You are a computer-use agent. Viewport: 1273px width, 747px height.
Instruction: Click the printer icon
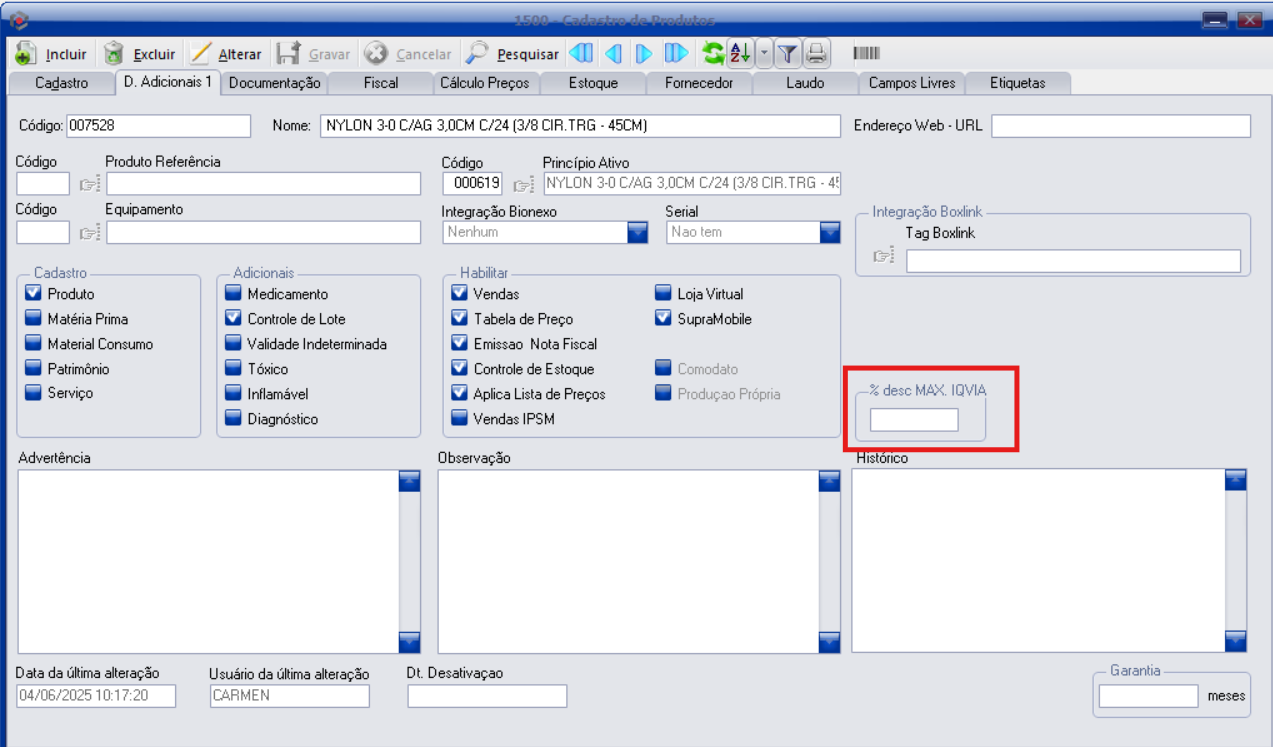pyautogui.click(x=817, y=54)
